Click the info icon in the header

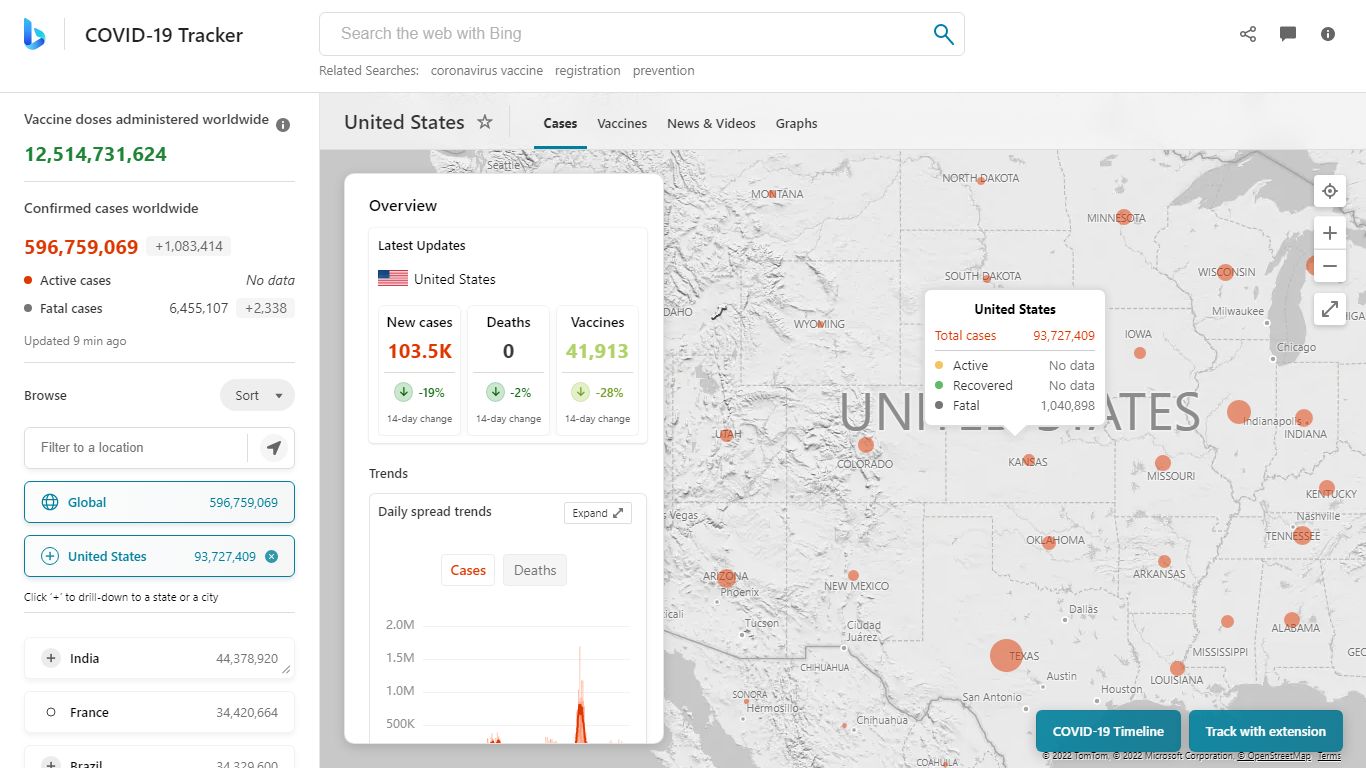tap(1328, 34)
